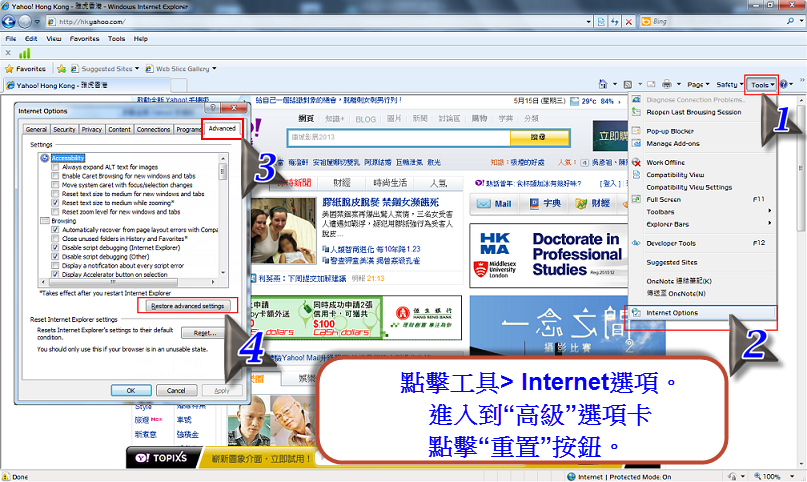807x482 pixels.
Task: Click OK in Internet Options dialog
Action: (131, 390)
